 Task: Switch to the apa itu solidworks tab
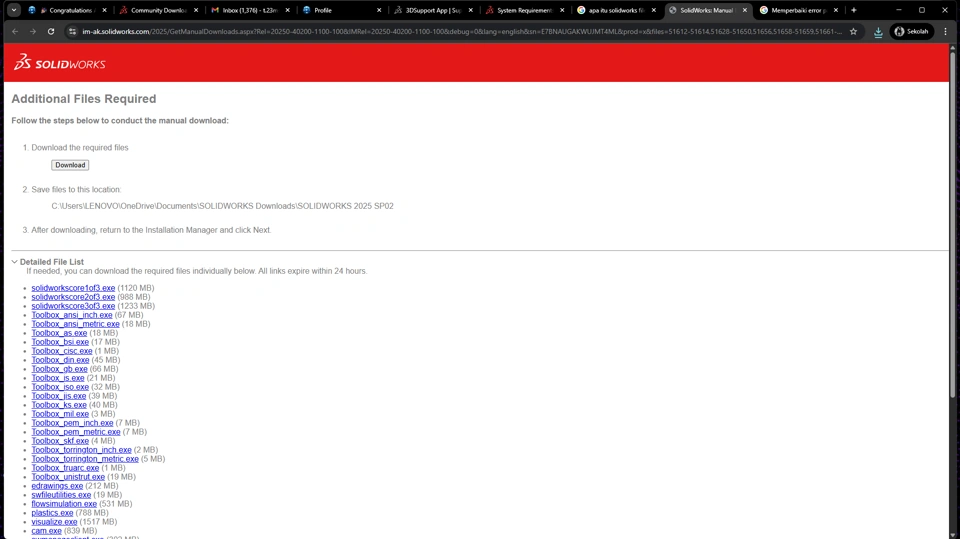pyautogui.click(x=615, y=10)
